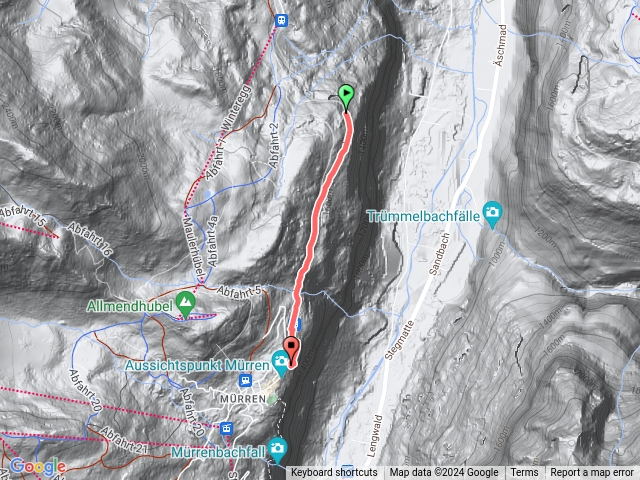
Task: Open the map Terms link
Action: pos(524,473)
